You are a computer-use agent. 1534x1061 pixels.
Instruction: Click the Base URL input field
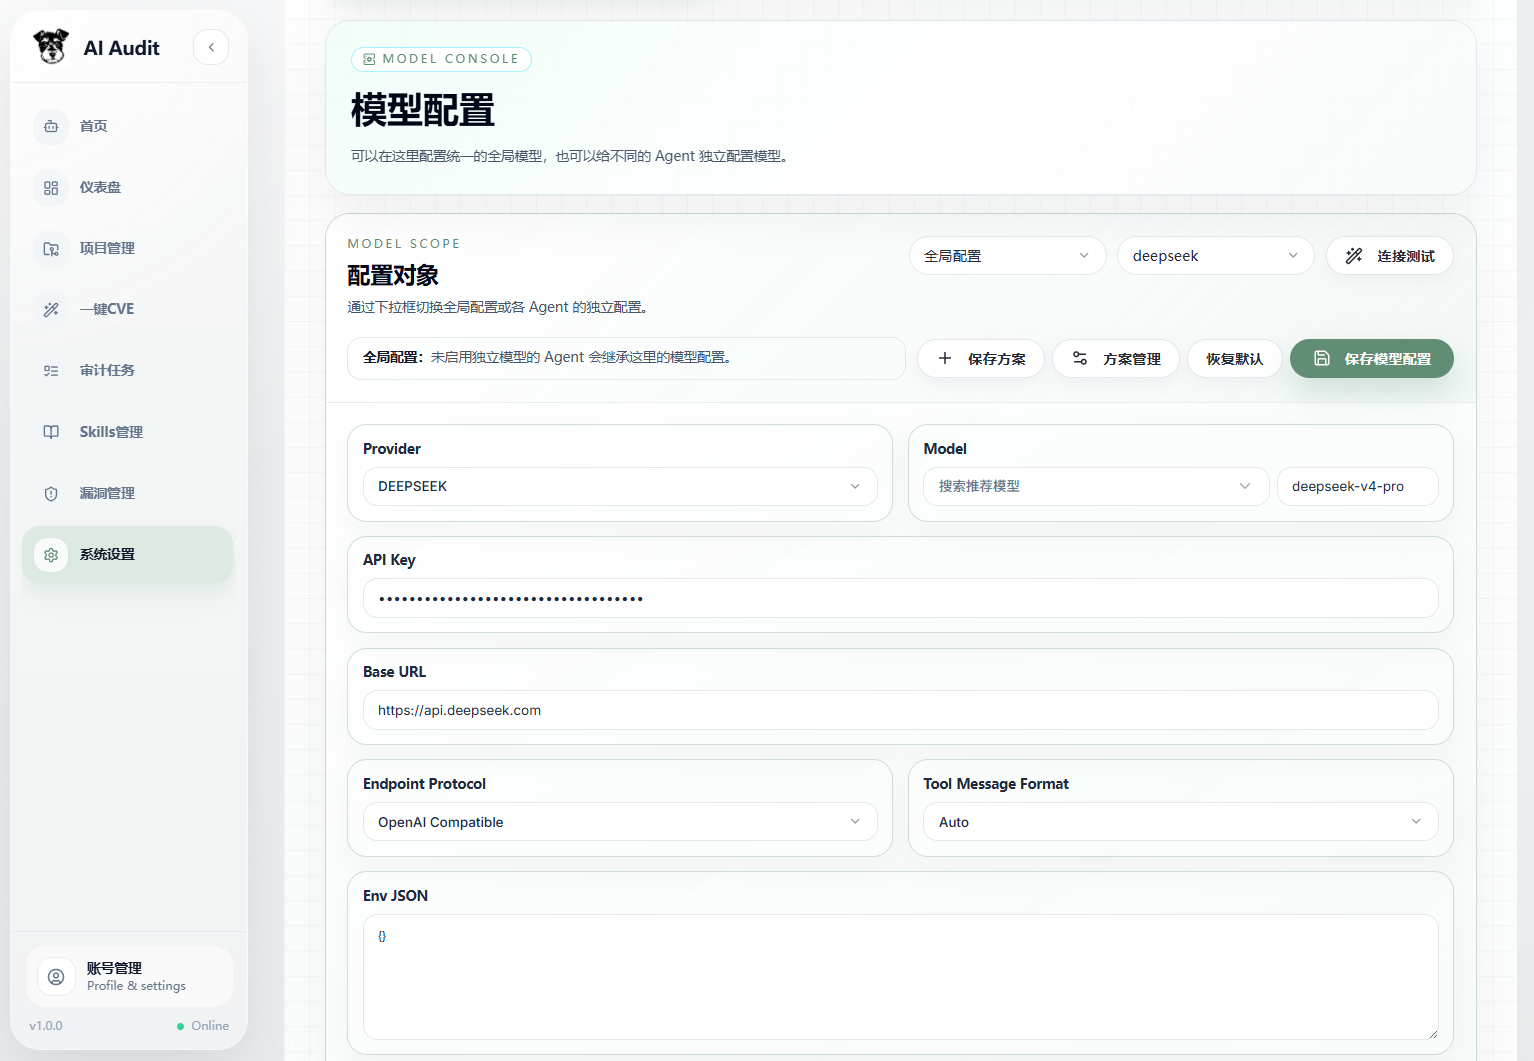click(900, 710)
